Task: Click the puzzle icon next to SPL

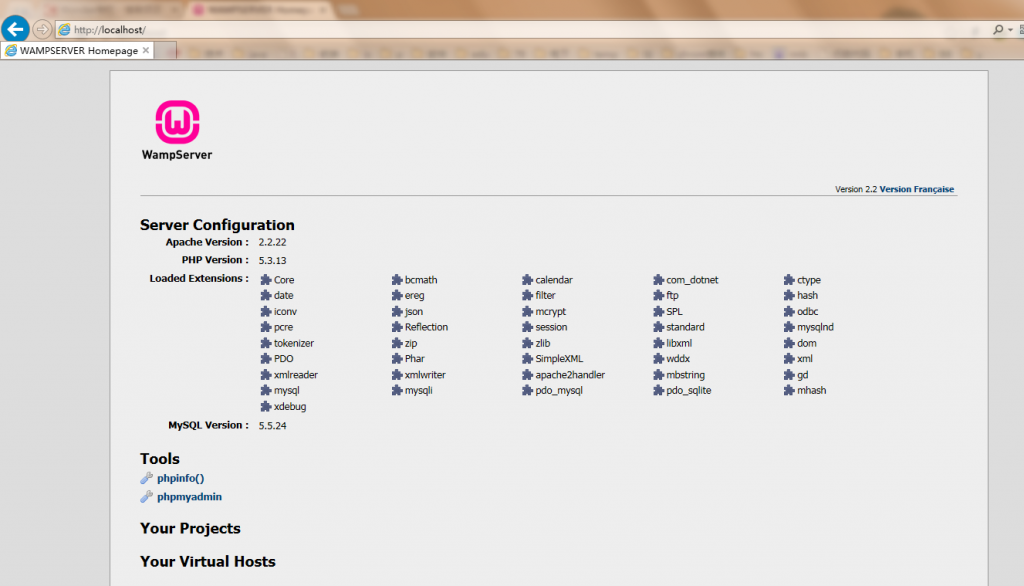Action: click(x=658, y=312)
